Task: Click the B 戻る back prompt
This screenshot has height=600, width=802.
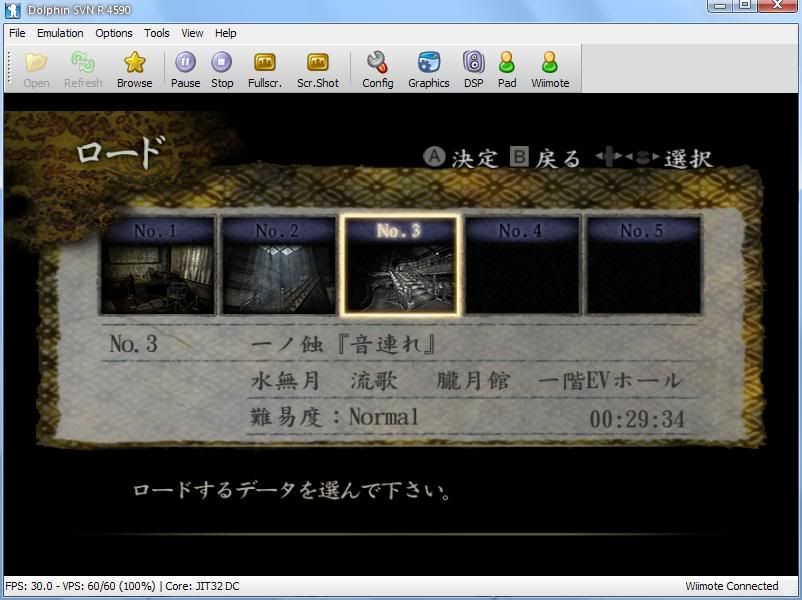Action: click(545, 158)
